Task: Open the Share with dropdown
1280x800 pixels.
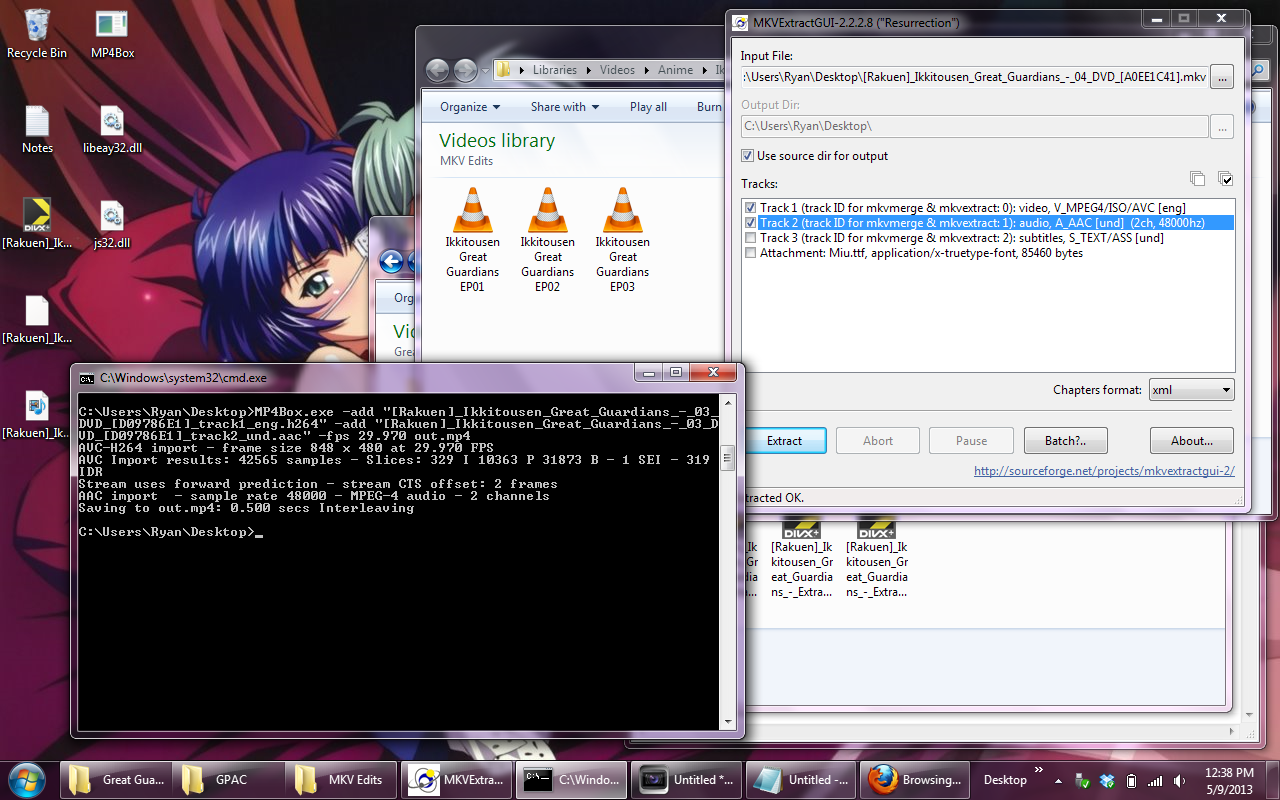Action: point(565,107)
